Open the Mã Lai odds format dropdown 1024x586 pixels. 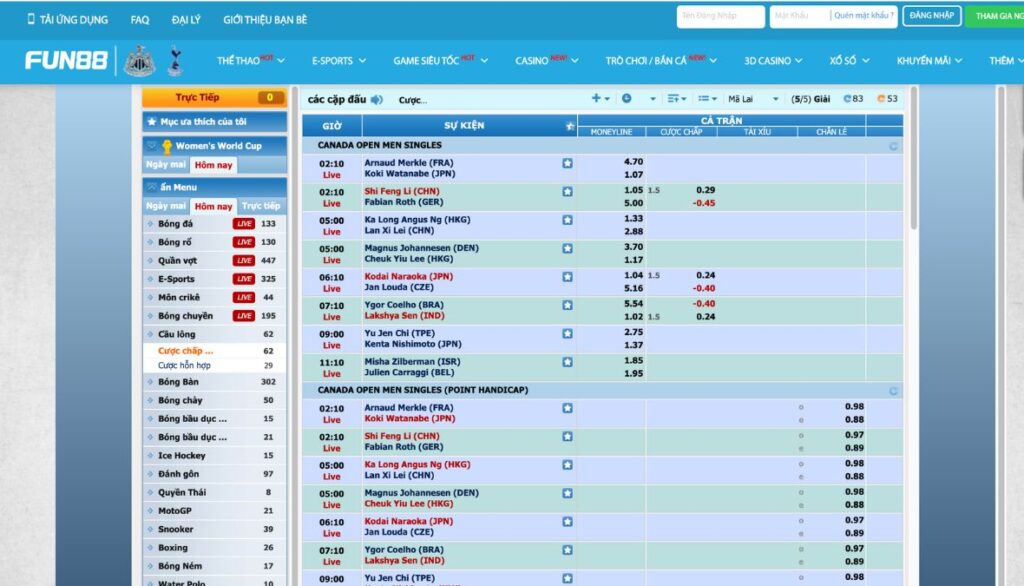tap(753, 99)
